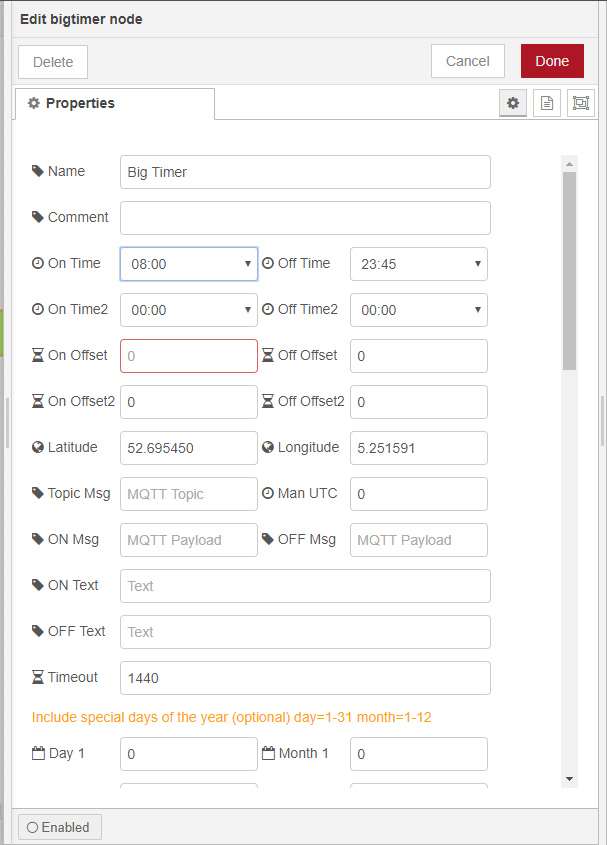Open node properties gear icon
Image resolution: width=607 pixels, height=845 pixels.
click(x=513, y=103)
